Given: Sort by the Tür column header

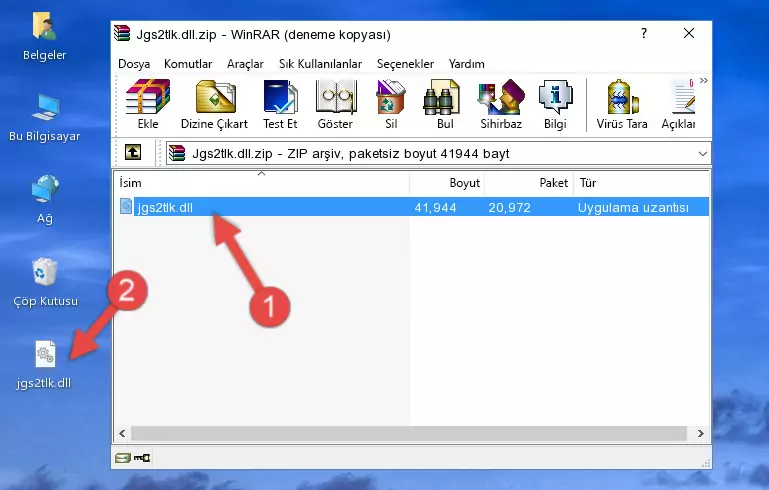Looking at the screenshot, I should pyautogui.click(x=641, y=183).
